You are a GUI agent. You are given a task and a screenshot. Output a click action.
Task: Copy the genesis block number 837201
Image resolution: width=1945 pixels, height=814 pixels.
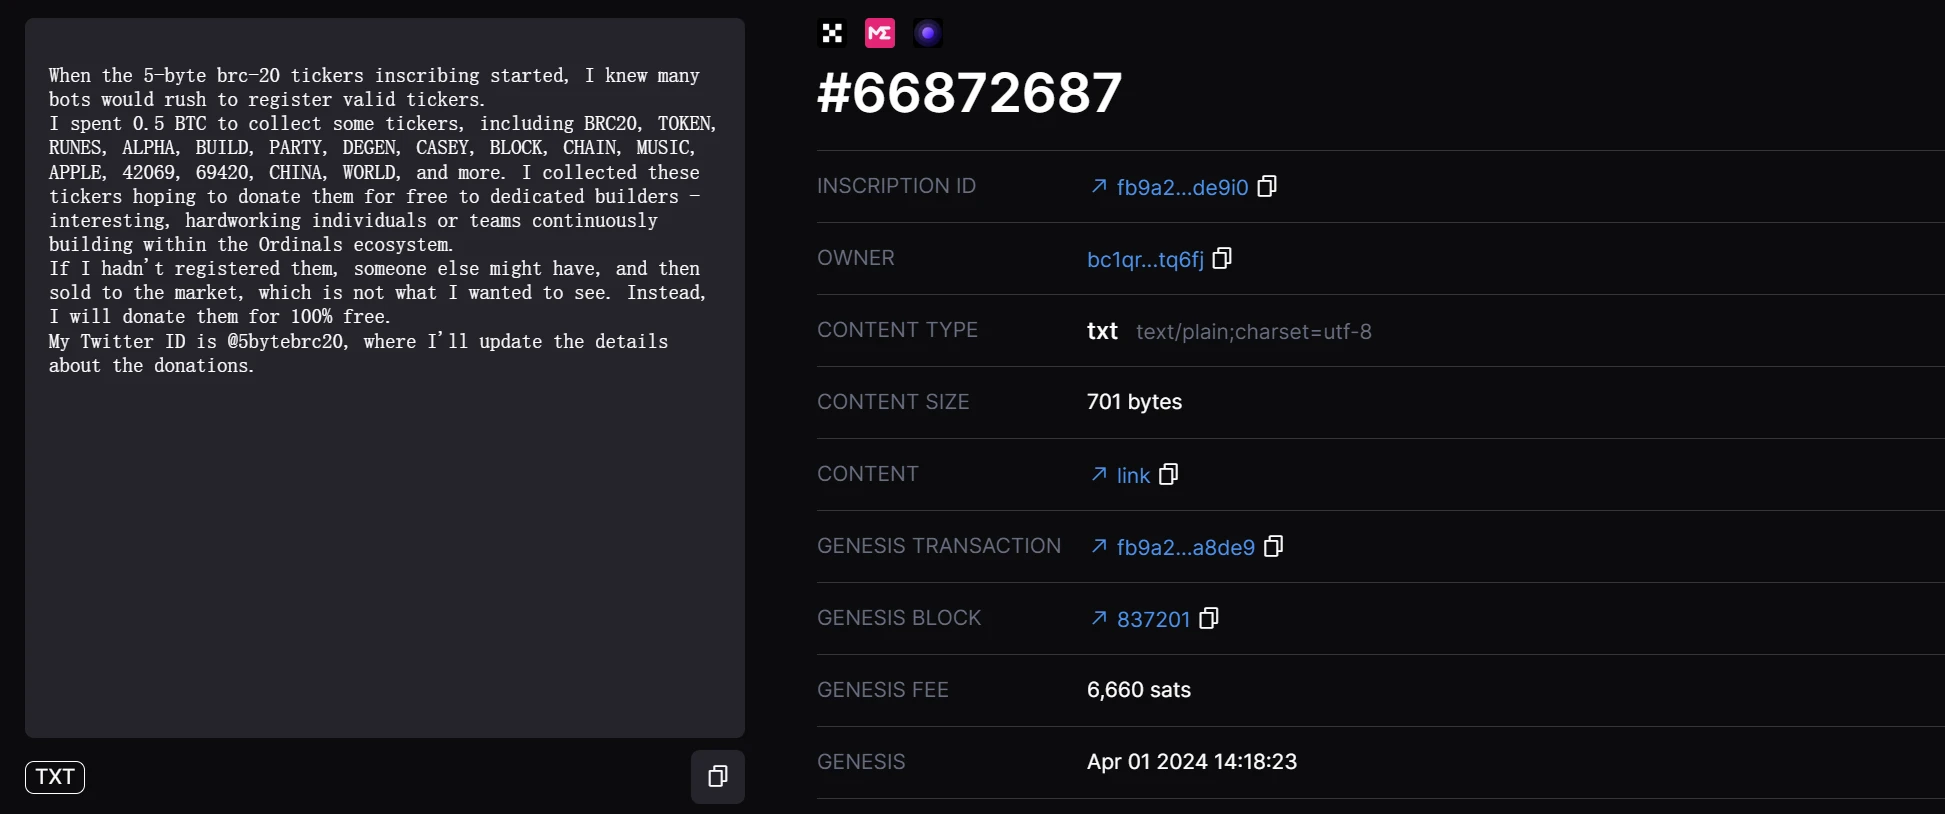click(x=1209, y=619)
